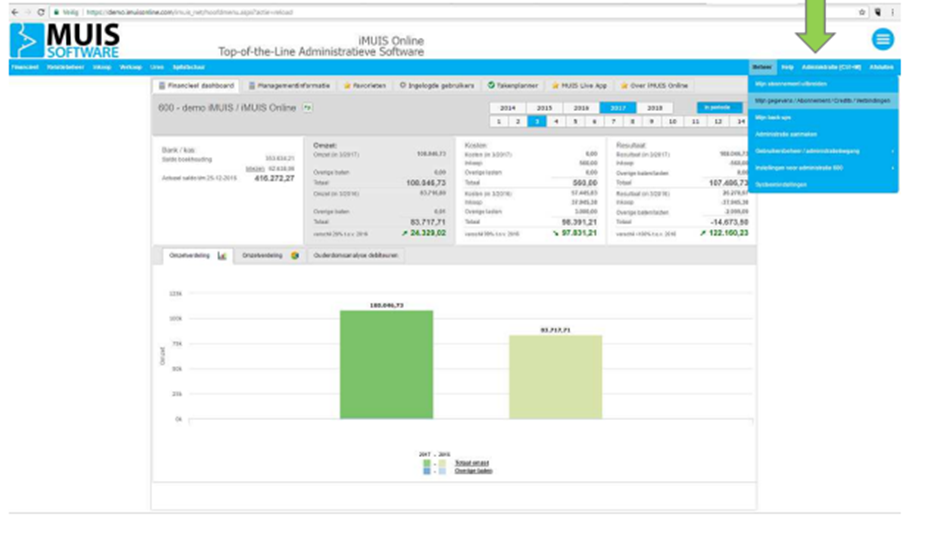The width and height of the screenshot is (945, 558).
Task: Select year 2017
Action: point(618,108)
